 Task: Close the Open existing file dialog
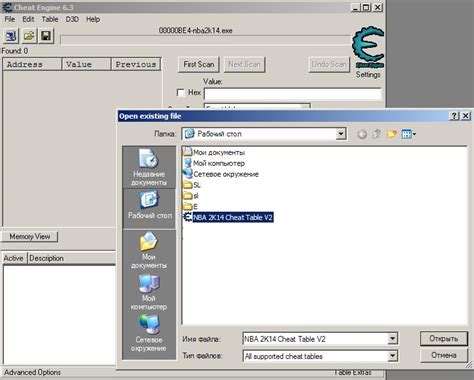click(466, 116)
